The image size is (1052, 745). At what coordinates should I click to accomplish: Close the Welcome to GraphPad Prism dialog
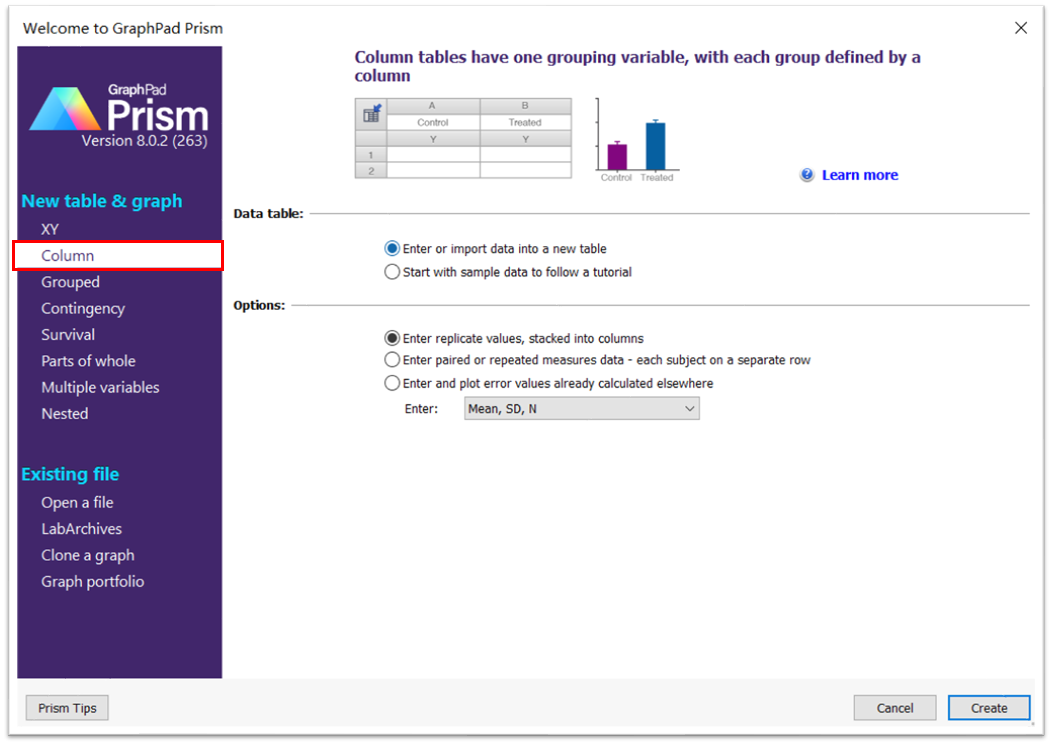(1020, 28)
